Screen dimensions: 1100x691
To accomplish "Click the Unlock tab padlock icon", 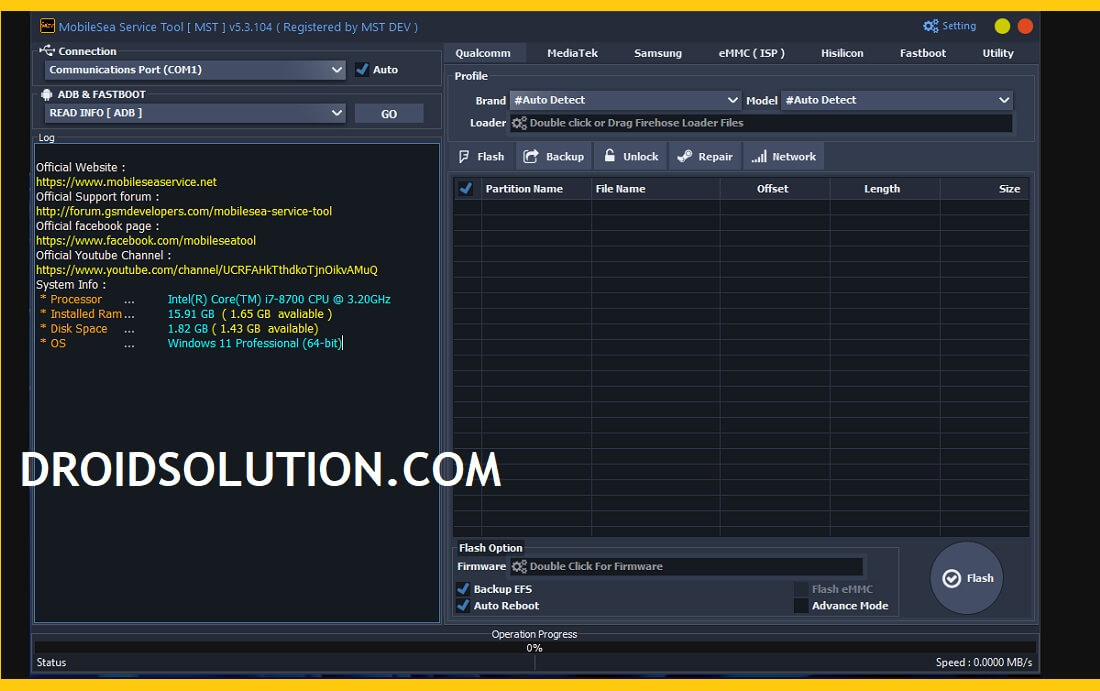I will coord(610,156).
